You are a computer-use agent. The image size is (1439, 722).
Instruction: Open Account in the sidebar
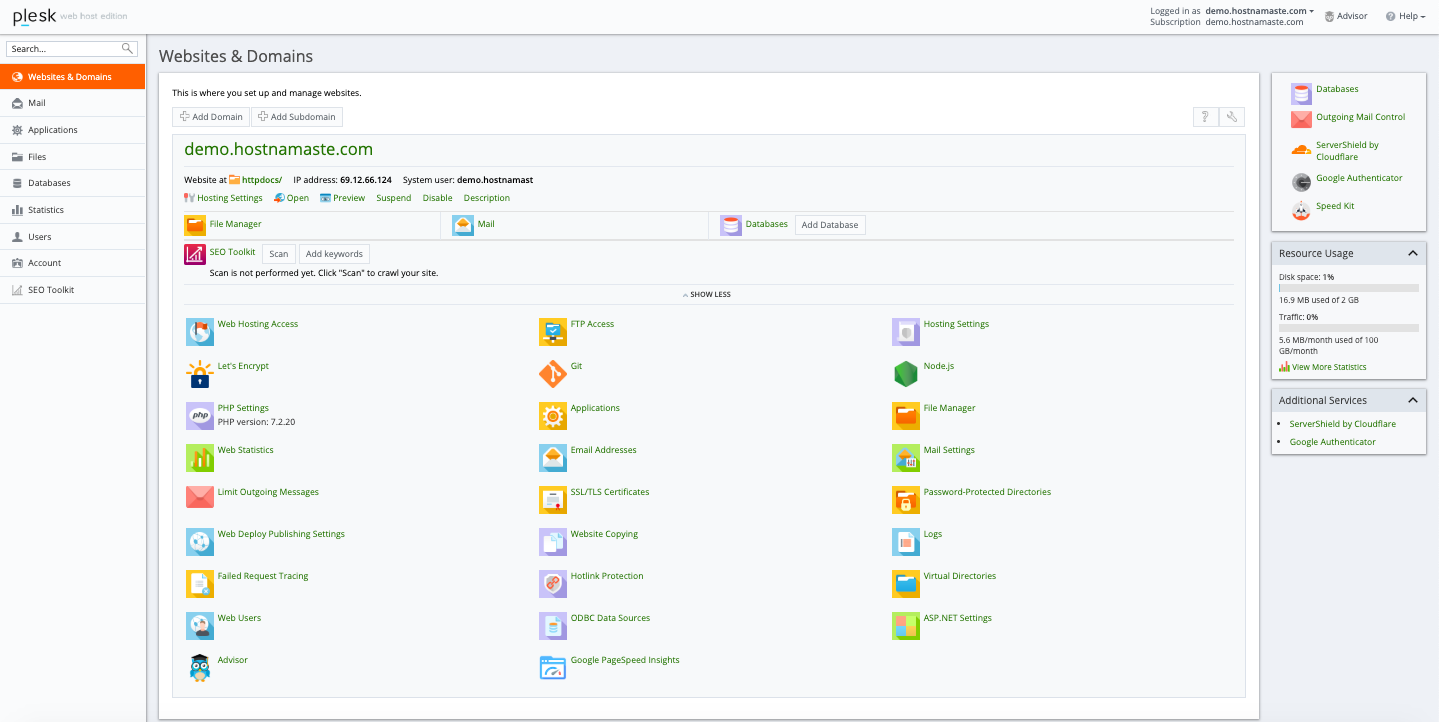click(x=72, y=263)
